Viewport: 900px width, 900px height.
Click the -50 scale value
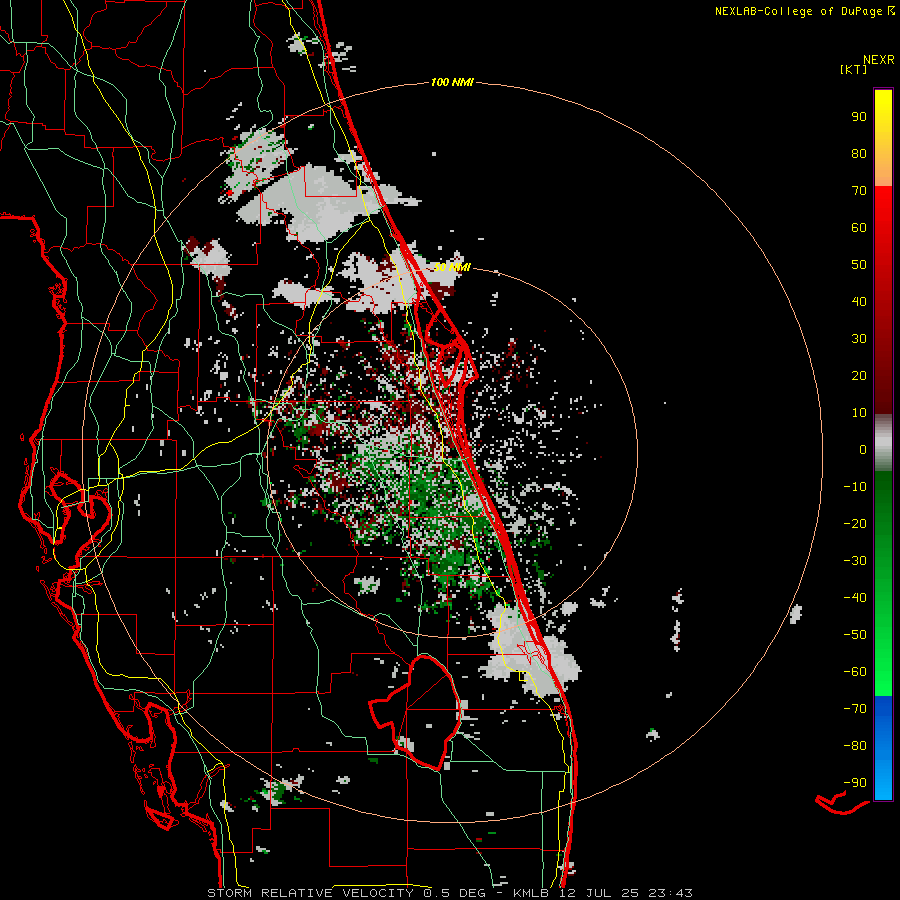(x=855, y=635)
